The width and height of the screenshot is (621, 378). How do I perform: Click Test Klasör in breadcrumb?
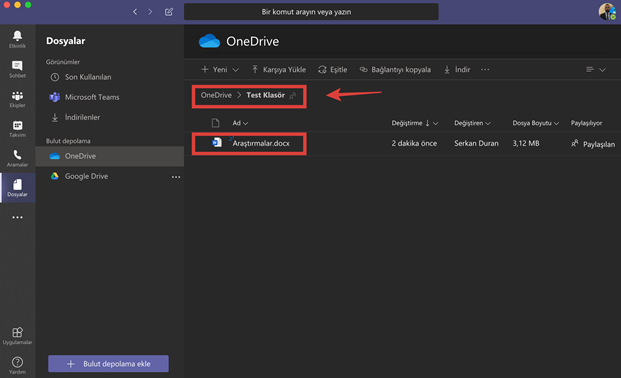265,95
